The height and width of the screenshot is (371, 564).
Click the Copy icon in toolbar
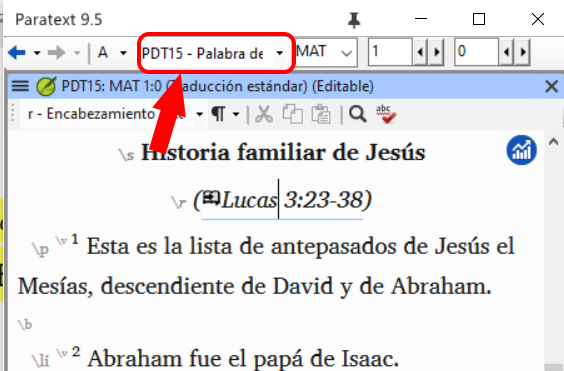[x=292, y=114]
